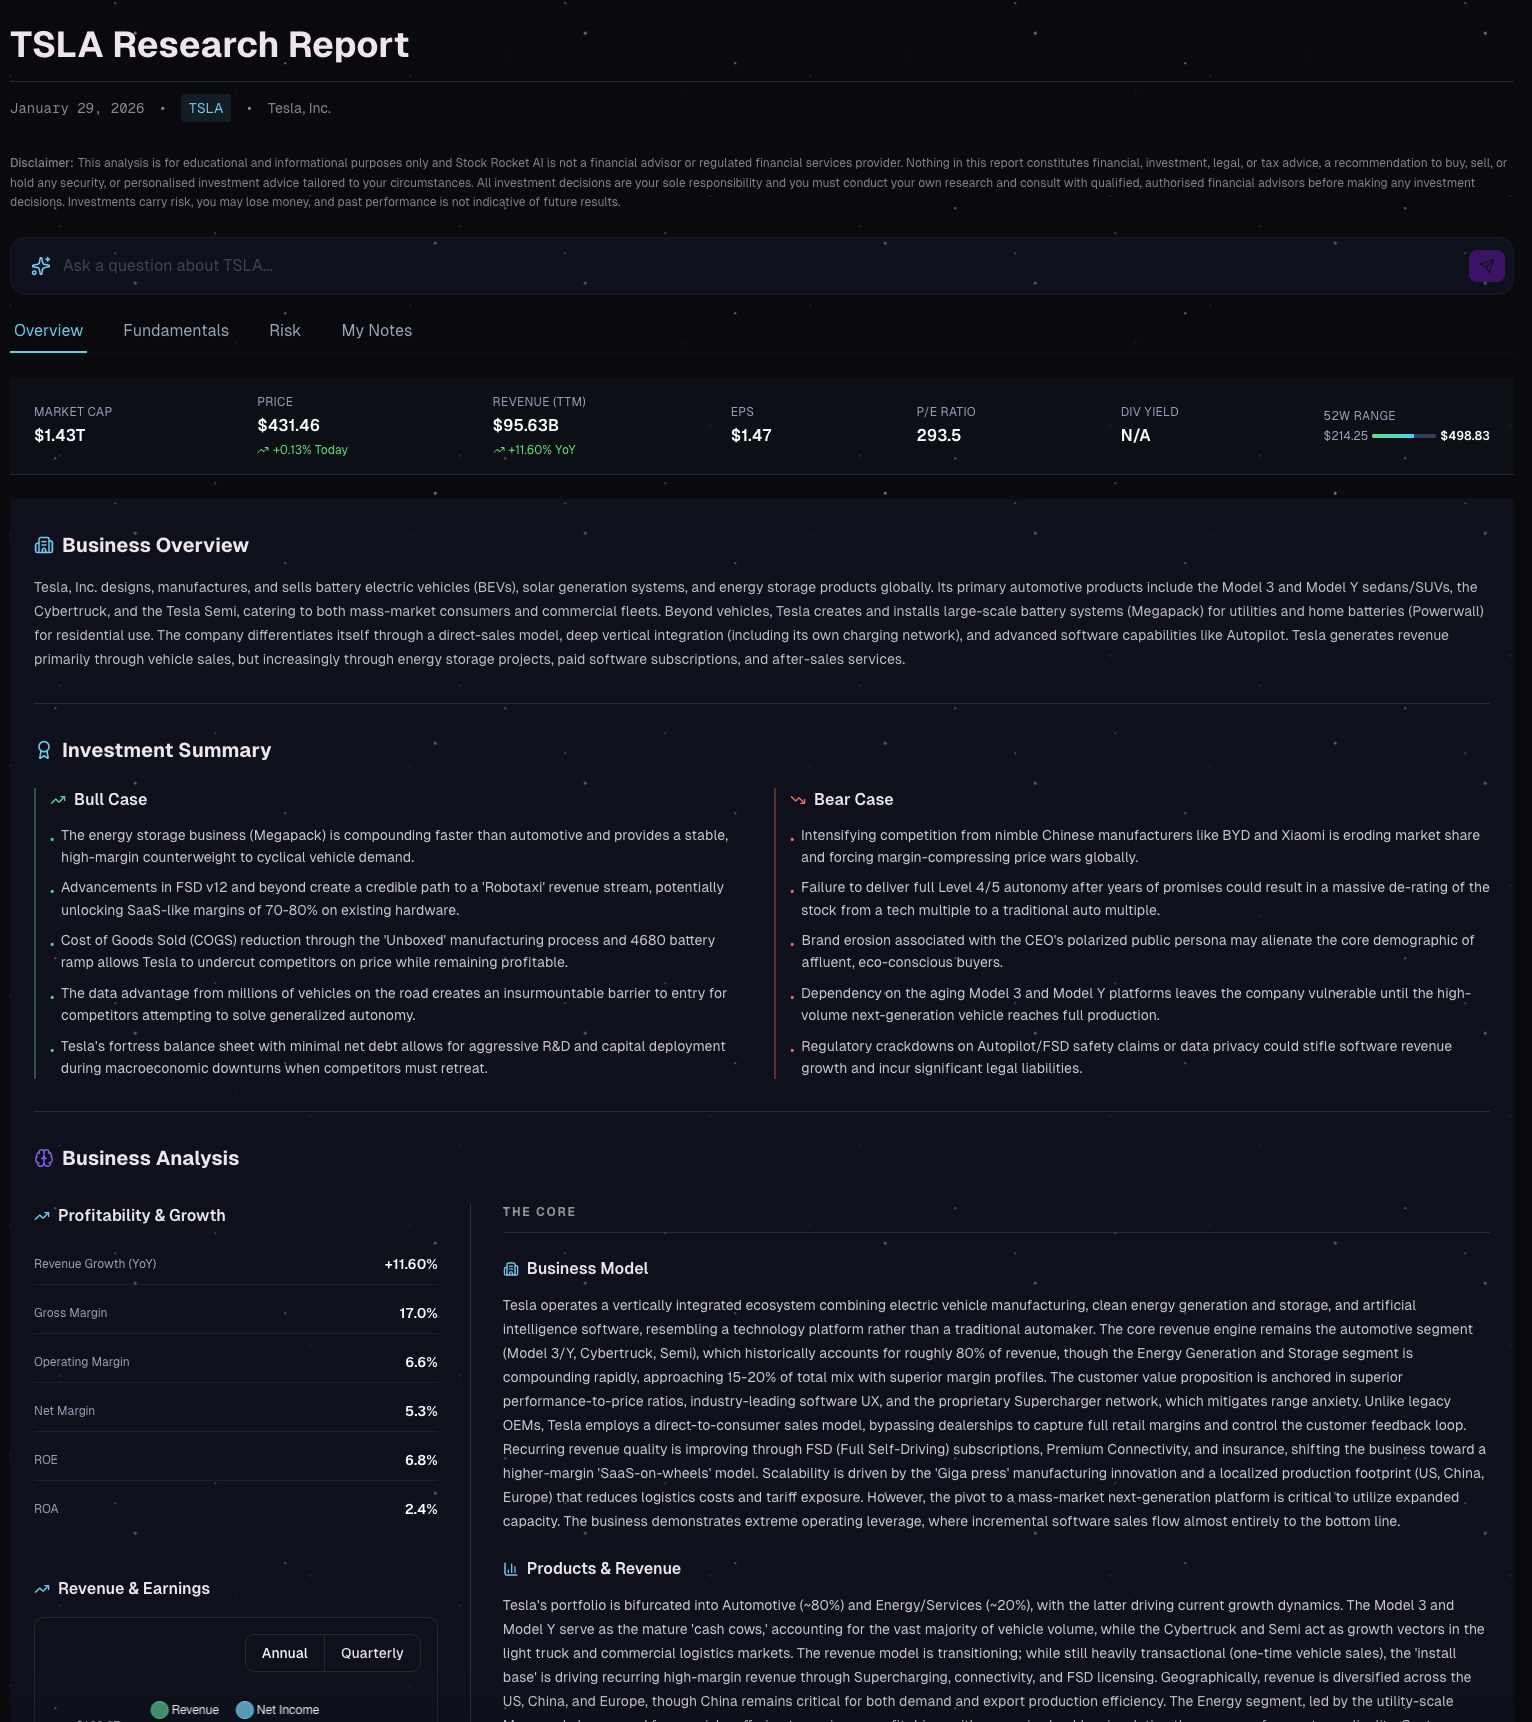1532x1722 pixels.
Task: Click the Tesla, Inc. company name
Action: [x=299, y=108]
